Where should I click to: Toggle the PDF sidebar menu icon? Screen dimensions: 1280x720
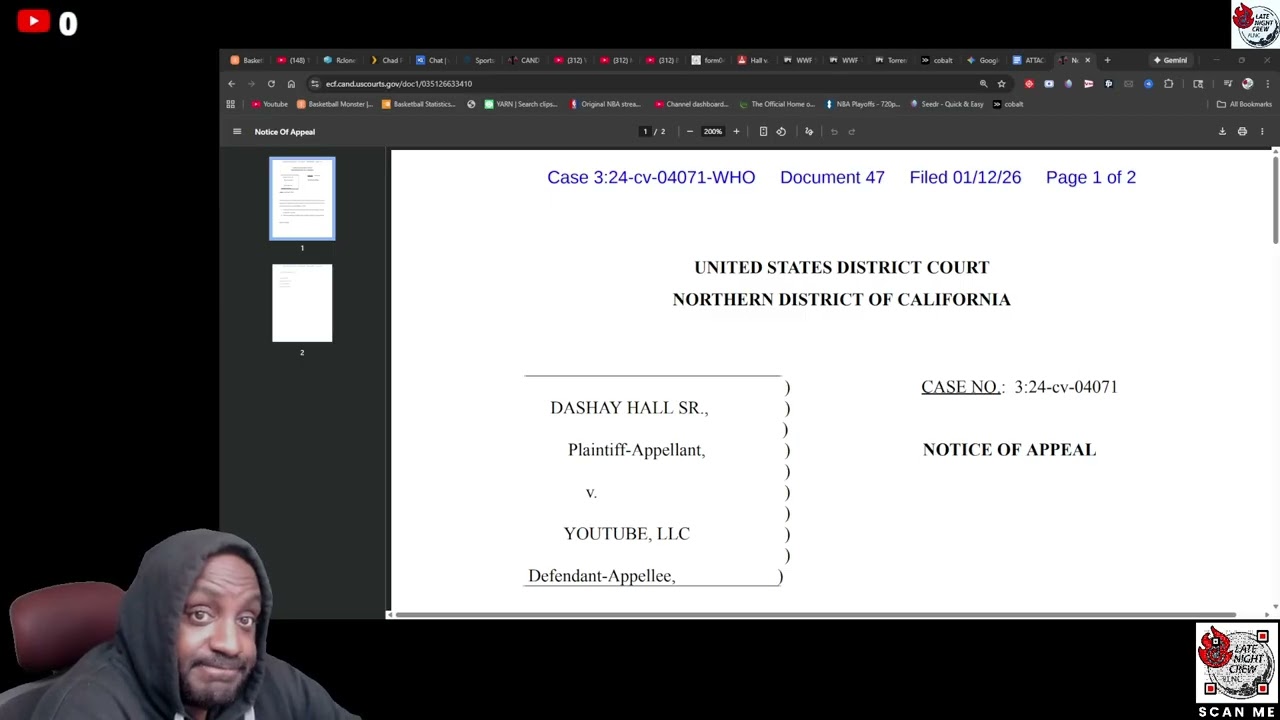[237, 132]
